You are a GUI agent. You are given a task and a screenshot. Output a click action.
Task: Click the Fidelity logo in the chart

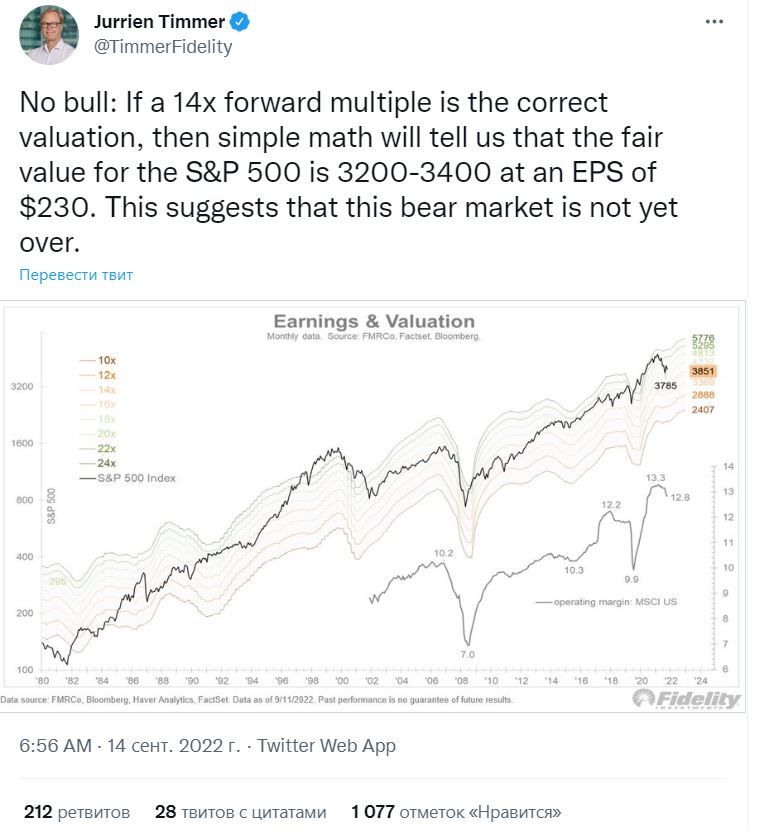(687, 698)
